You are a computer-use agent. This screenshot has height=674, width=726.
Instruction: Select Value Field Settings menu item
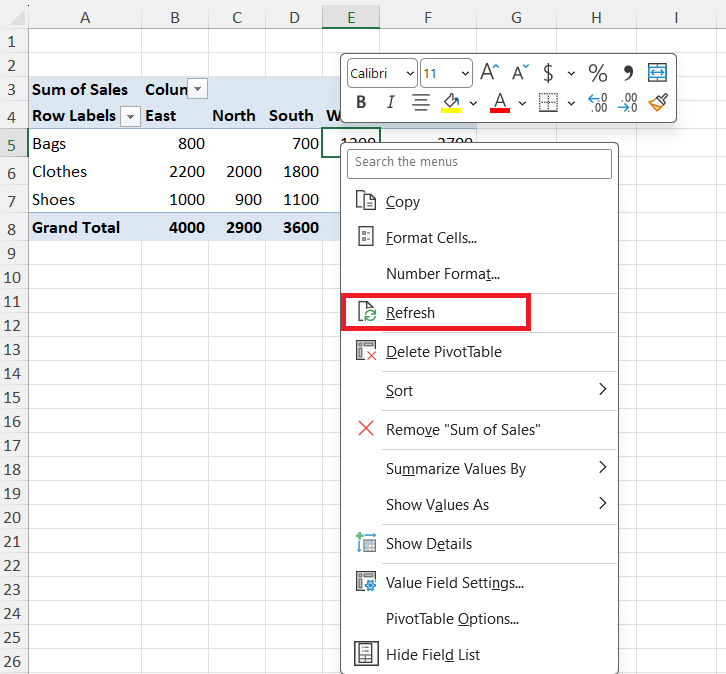(x=454, y=583)
